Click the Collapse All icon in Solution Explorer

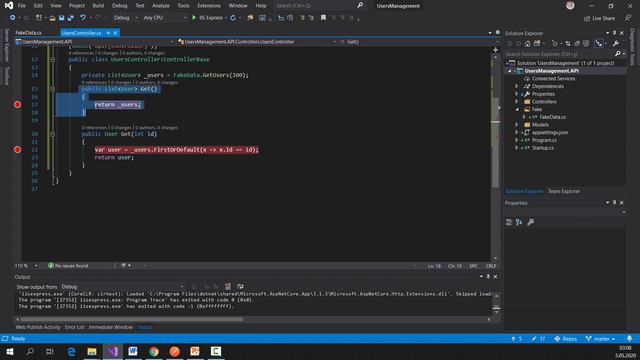coord(577,43)
